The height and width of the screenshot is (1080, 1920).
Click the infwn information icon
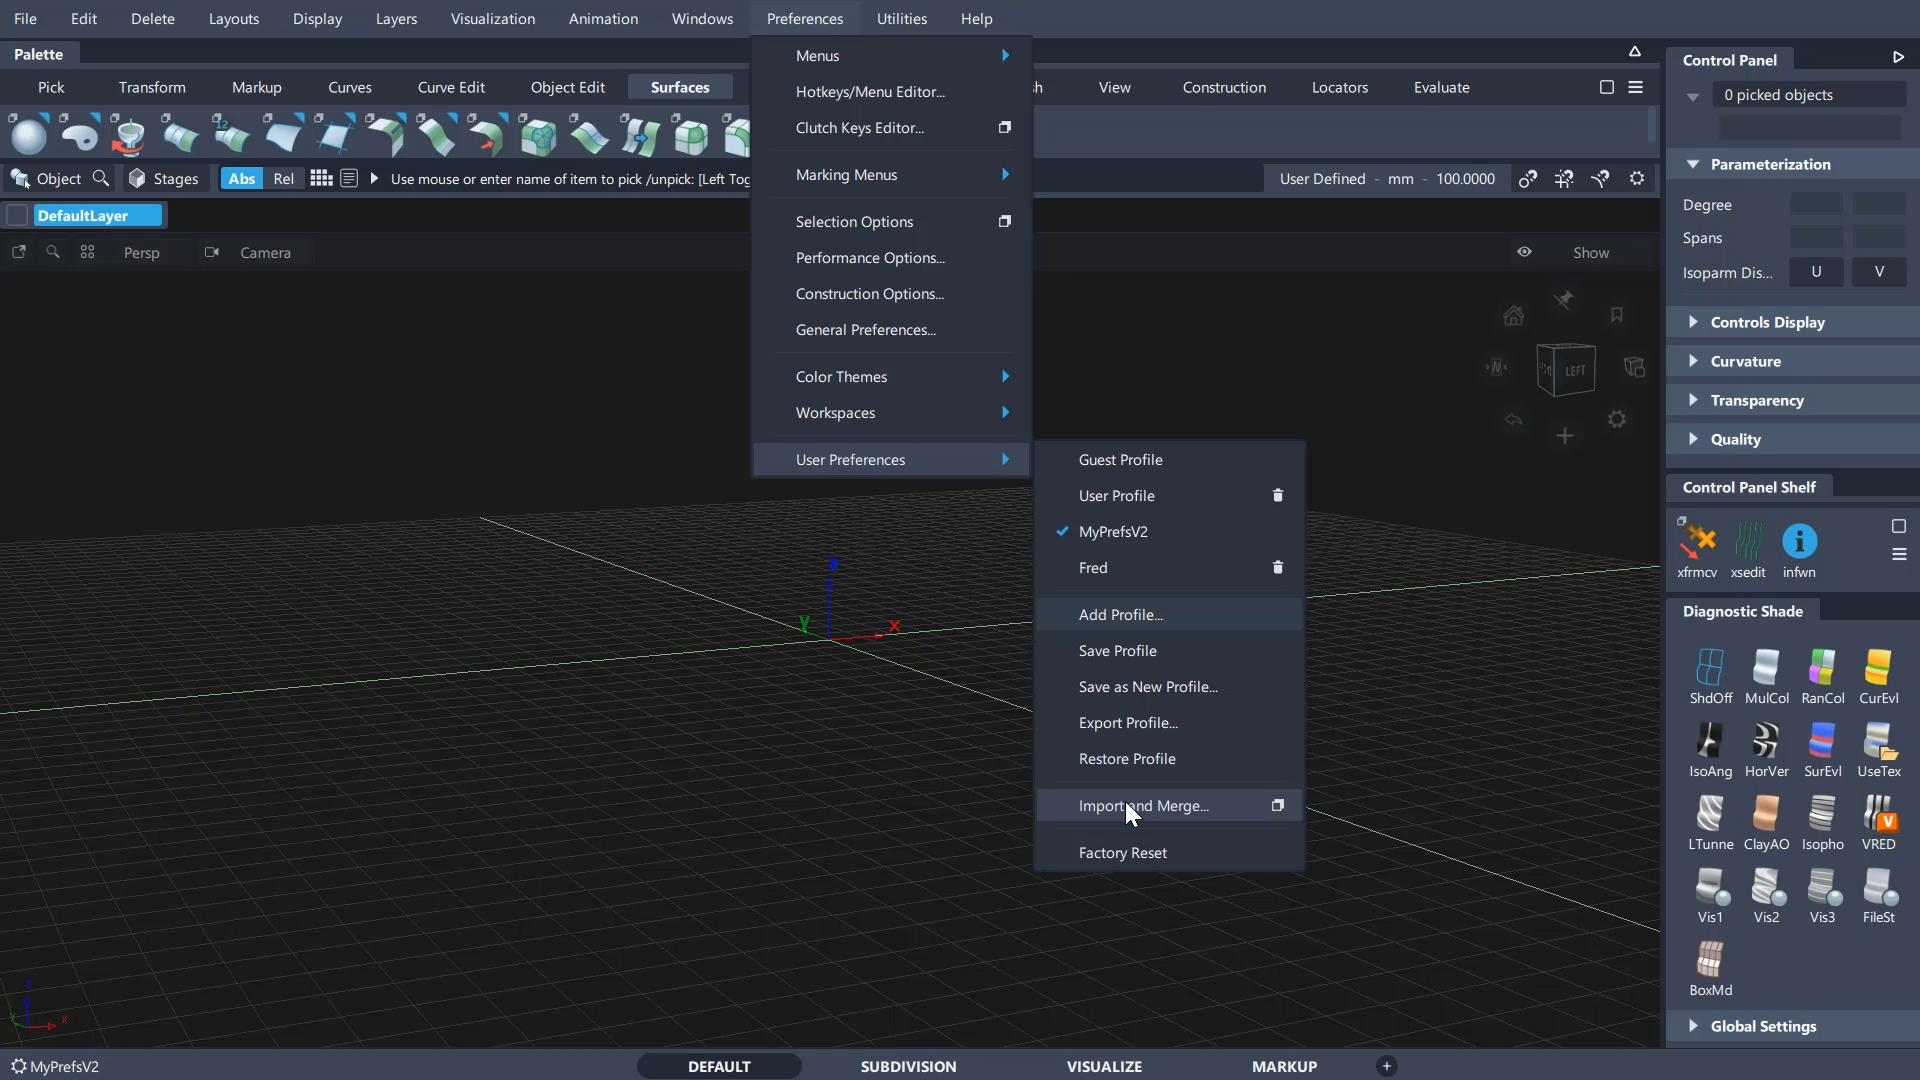(x=1799, y=542)
